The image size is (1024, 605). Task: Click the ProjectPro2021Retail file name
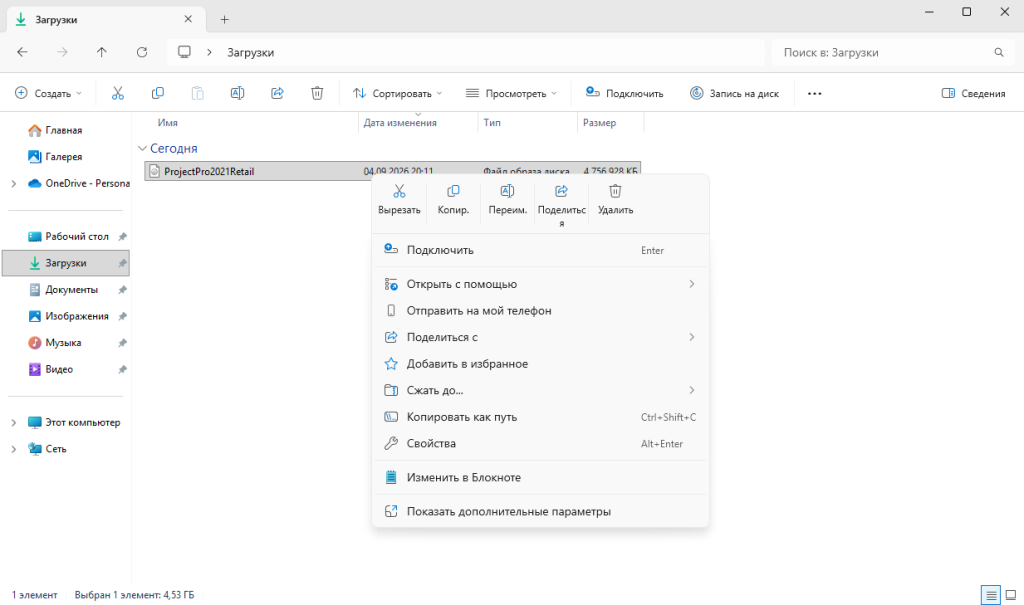pos(209,171)
